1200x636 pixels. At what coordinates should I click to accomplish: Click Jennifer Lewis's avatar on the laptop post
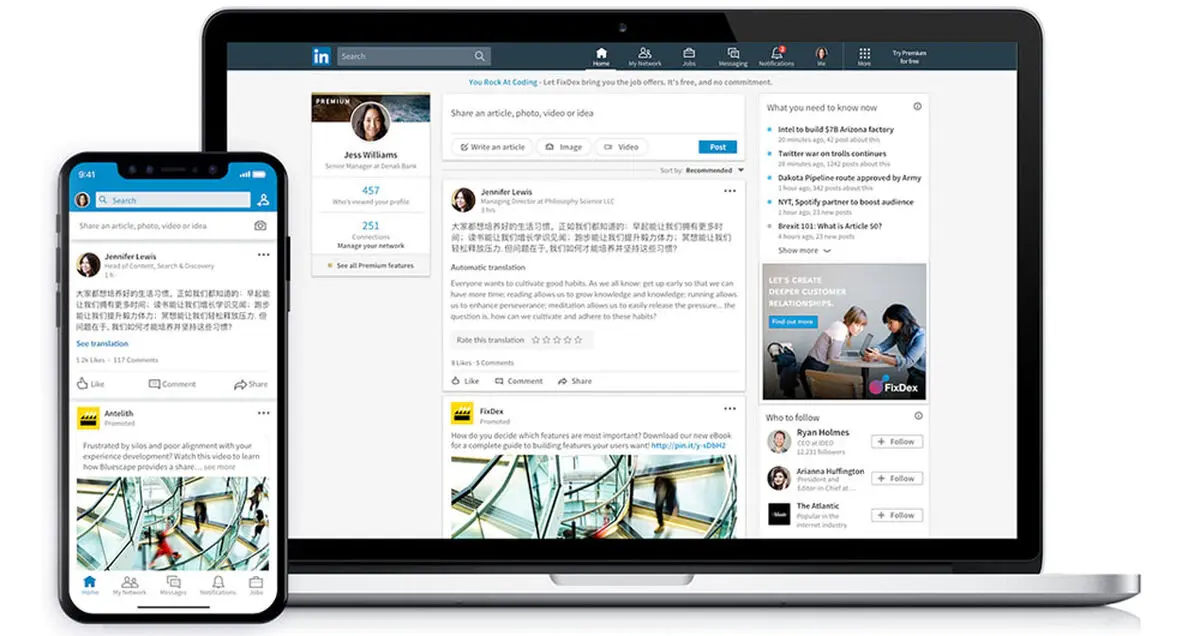(463, 199)
